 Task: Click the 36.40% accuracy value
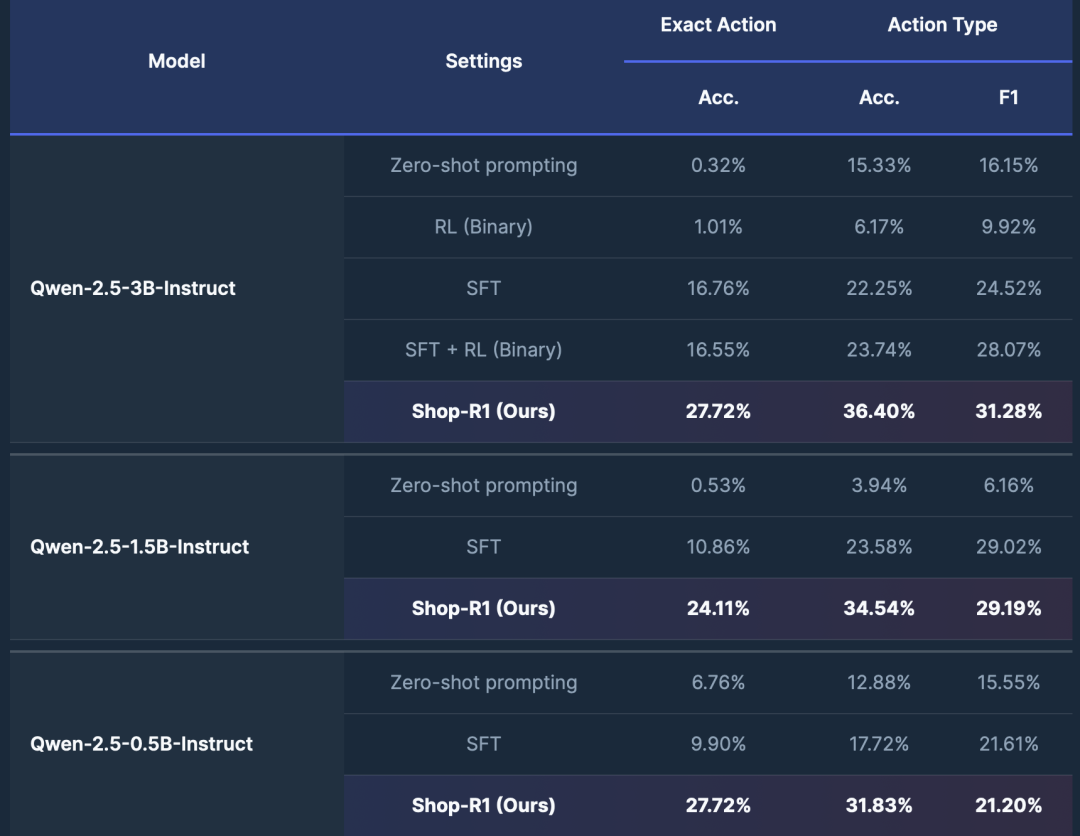click(x=879, y=411)
